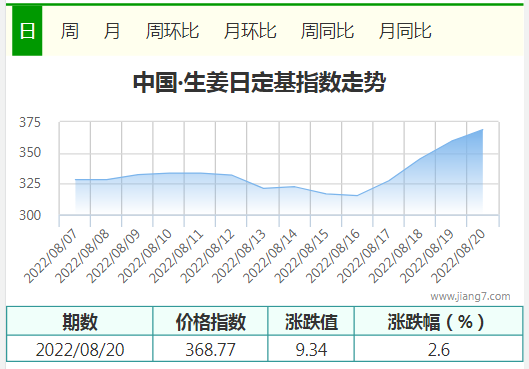Click the 2022/08/07 x-axis date label
529x369 pixels.
click(51, 256)
